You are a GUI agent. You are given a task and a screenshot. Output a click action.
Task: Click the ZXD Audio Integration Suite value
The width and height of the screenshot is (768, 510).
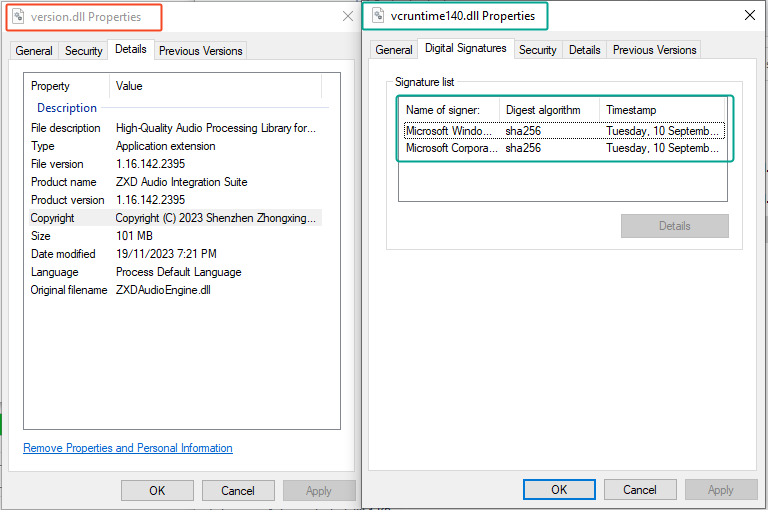pyautogui.click(x=181, y=182)
